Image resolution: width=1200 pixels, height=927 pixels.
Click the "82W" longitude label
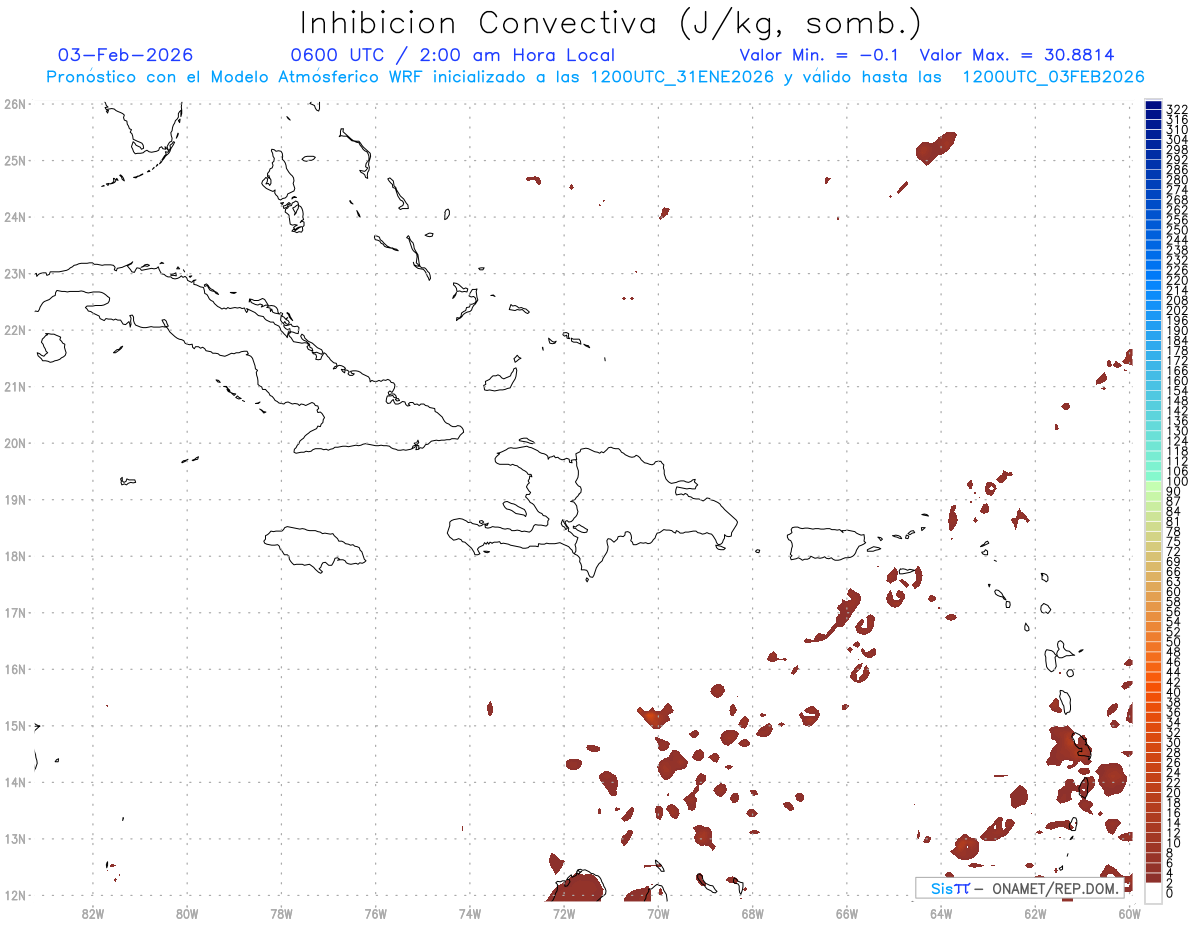93,912
